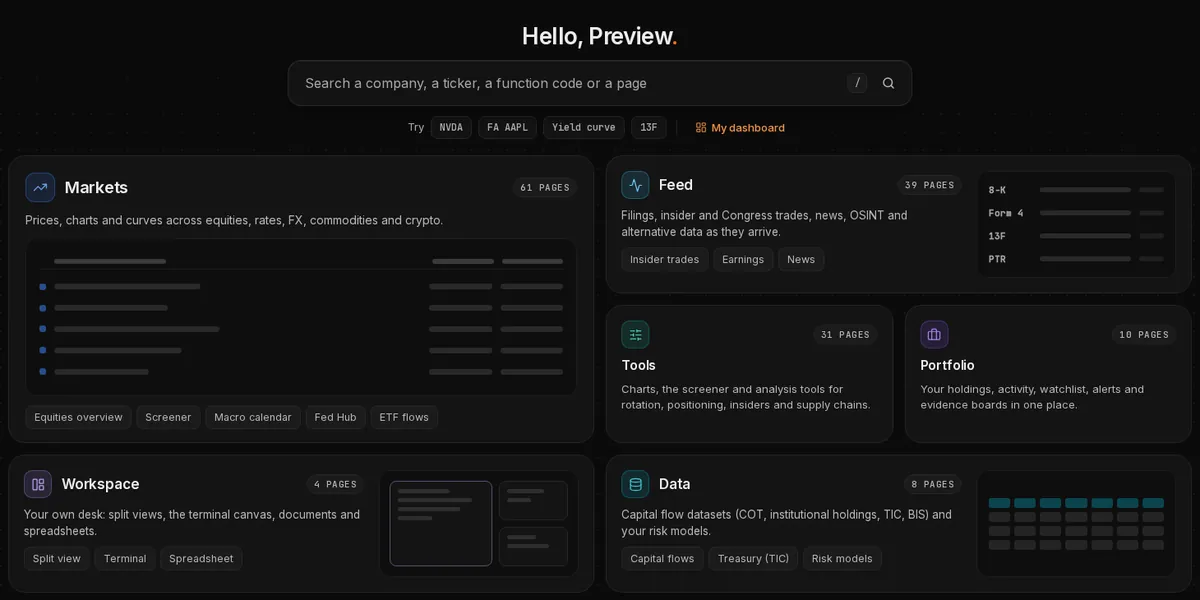Viewport: 1200px width, 600px height.
Task: Open the Fed Hub chip
Action: (335, 417)
